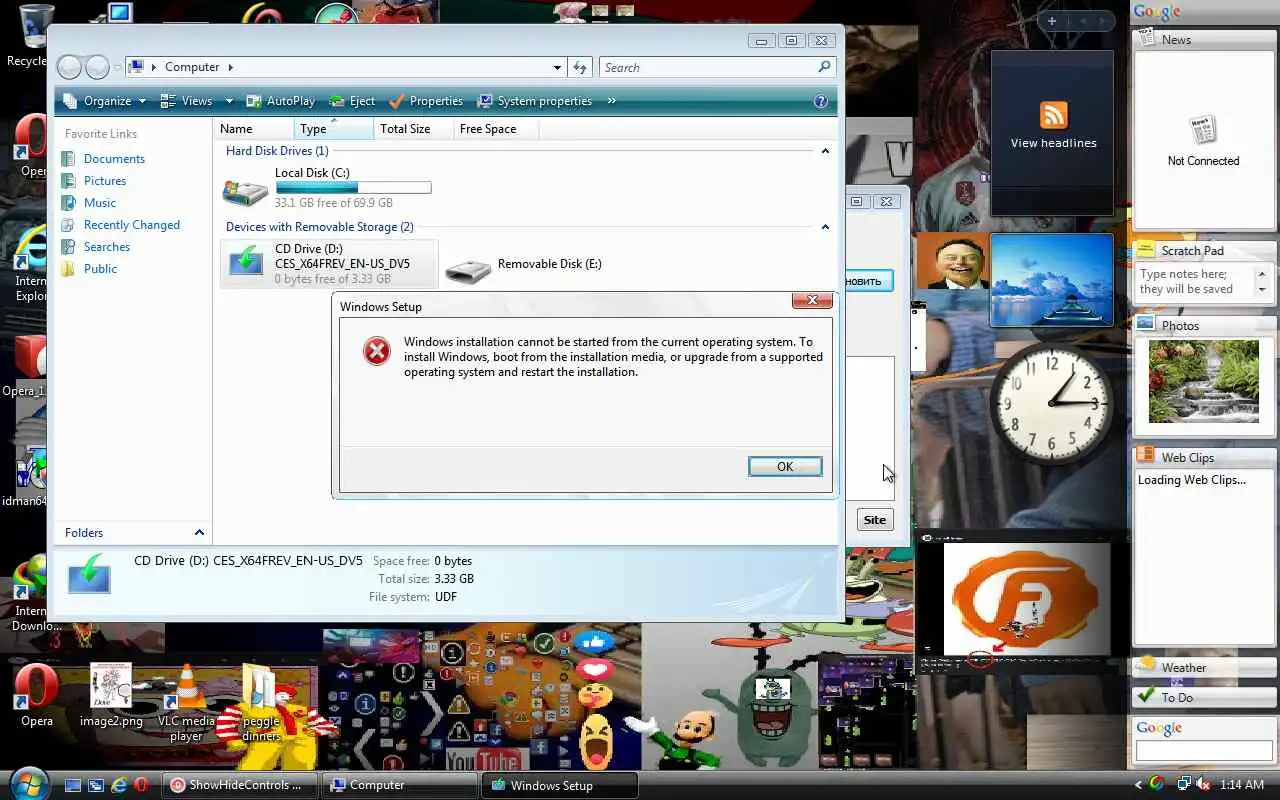
Task: Sort by the Name column header
Action: (x=254, y=129)
